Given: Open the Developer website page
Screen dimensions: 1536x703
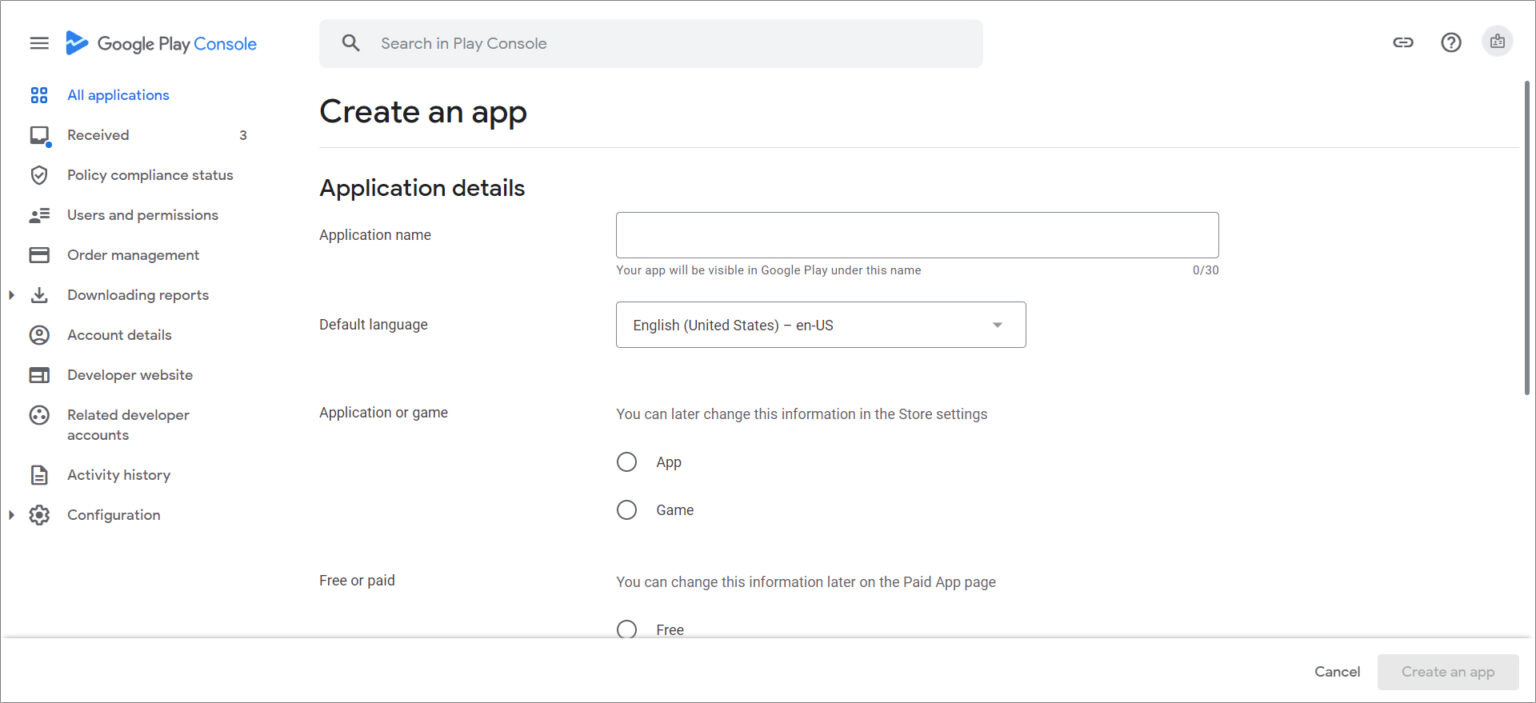Looking at the screenshot, I should pyautogui.click(x=130, y=374).
